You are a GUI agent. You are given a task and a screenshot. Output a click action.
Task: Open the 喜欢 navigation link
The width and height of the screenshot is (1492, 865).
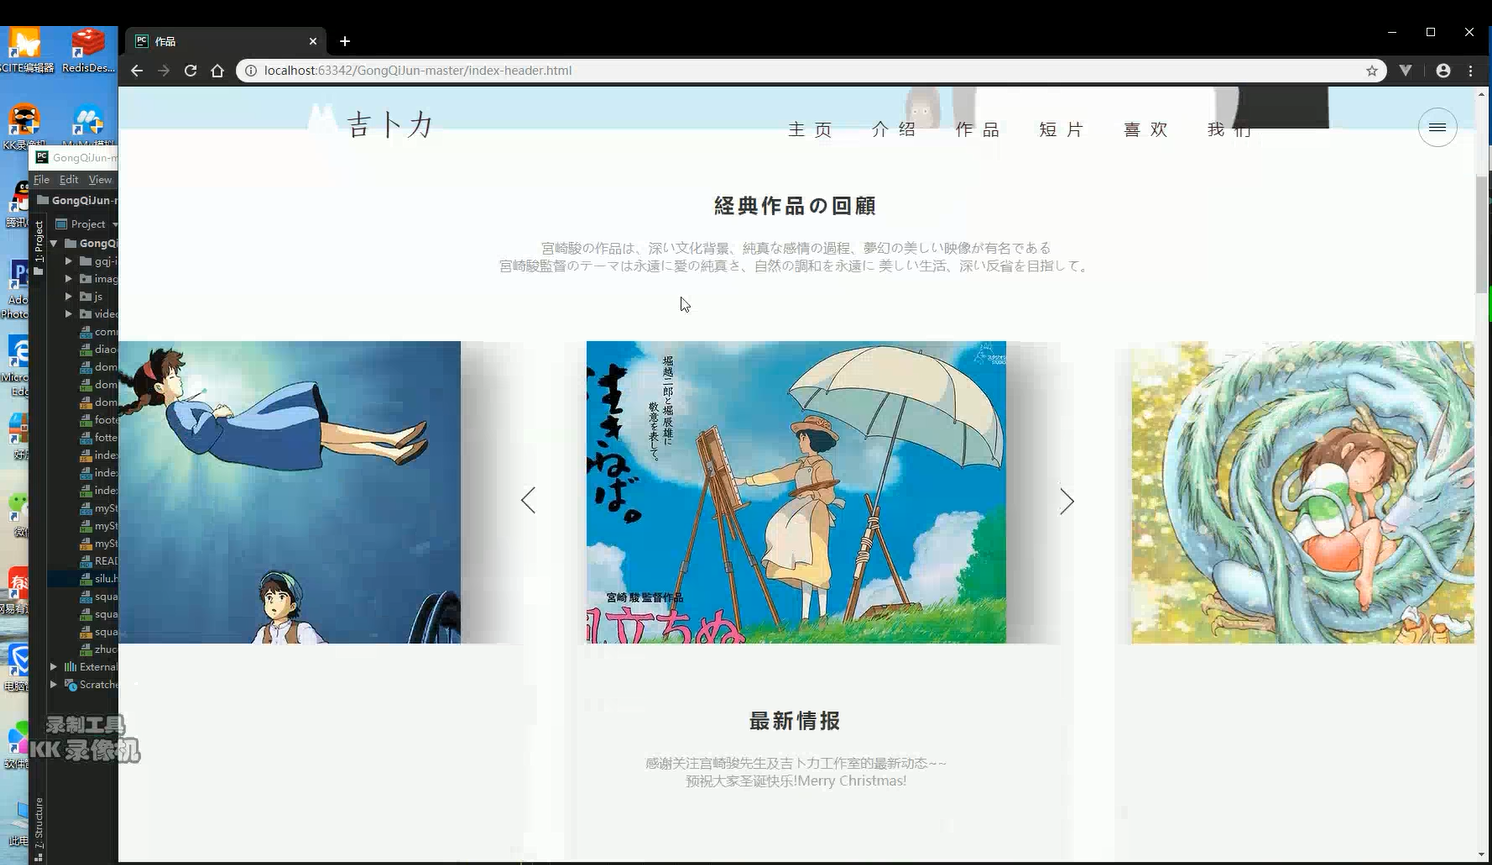[1146, 130]
